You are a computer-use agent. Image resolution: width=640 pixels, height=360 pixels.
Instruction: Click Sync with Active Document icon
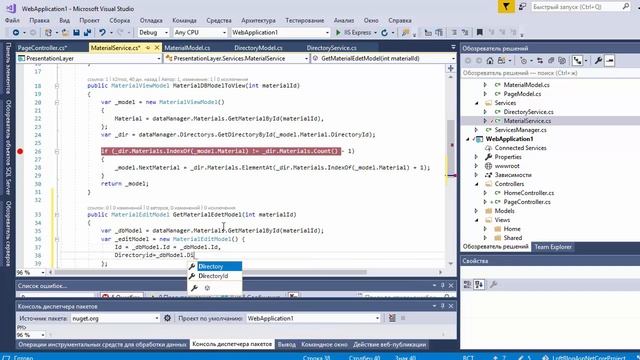pos(540,60)
